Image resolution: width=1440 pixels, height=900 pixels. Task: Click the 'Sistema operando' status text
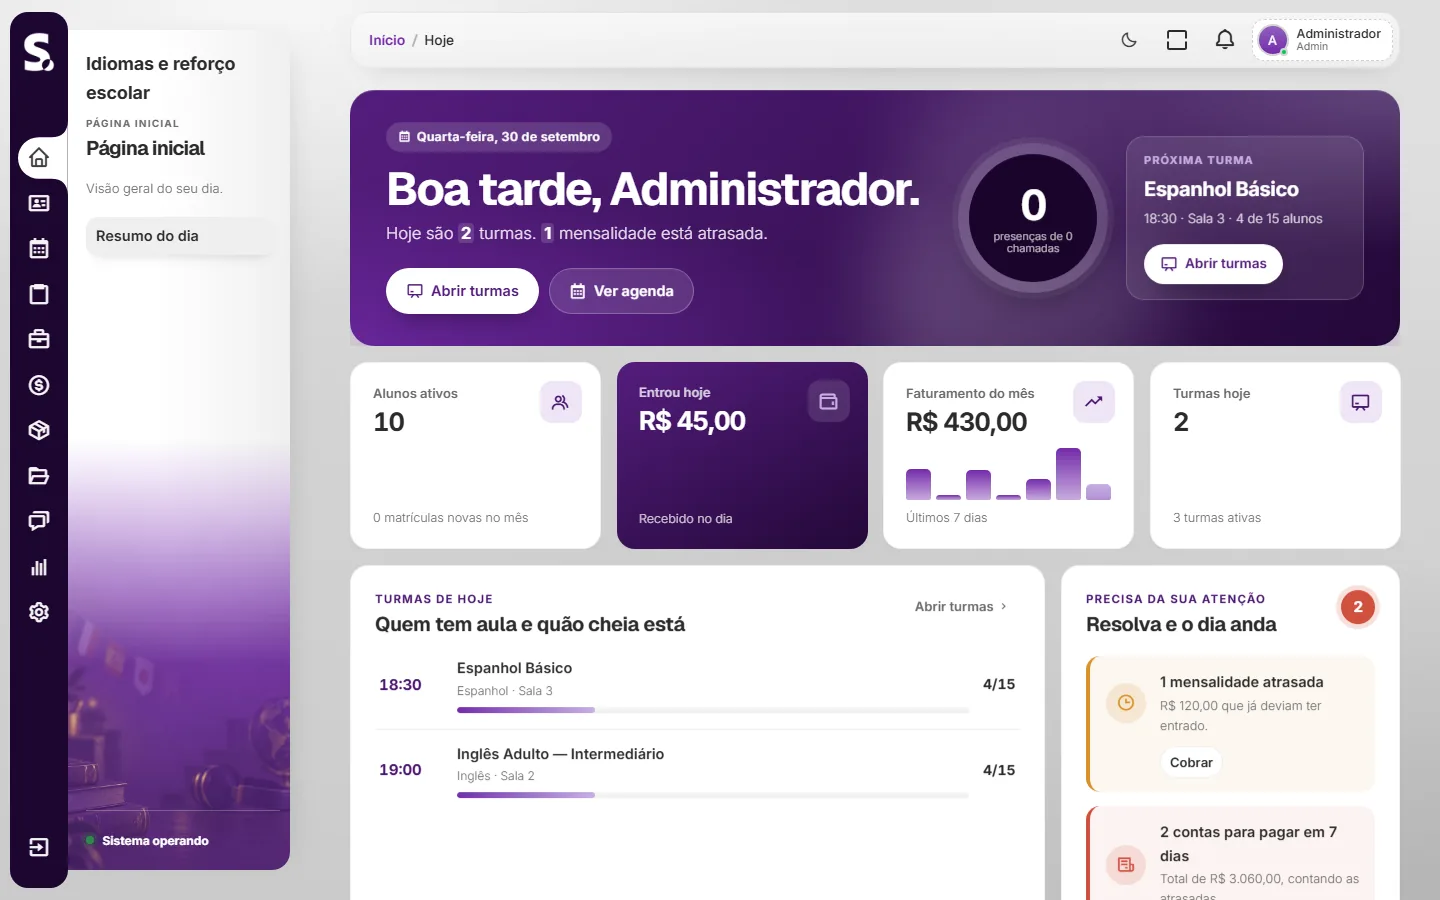point(155,841)
